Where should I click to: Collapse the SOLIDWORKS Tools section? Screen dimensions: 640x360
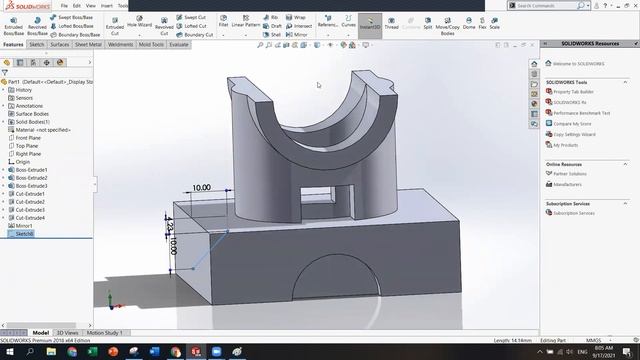(x=625, y=82)
